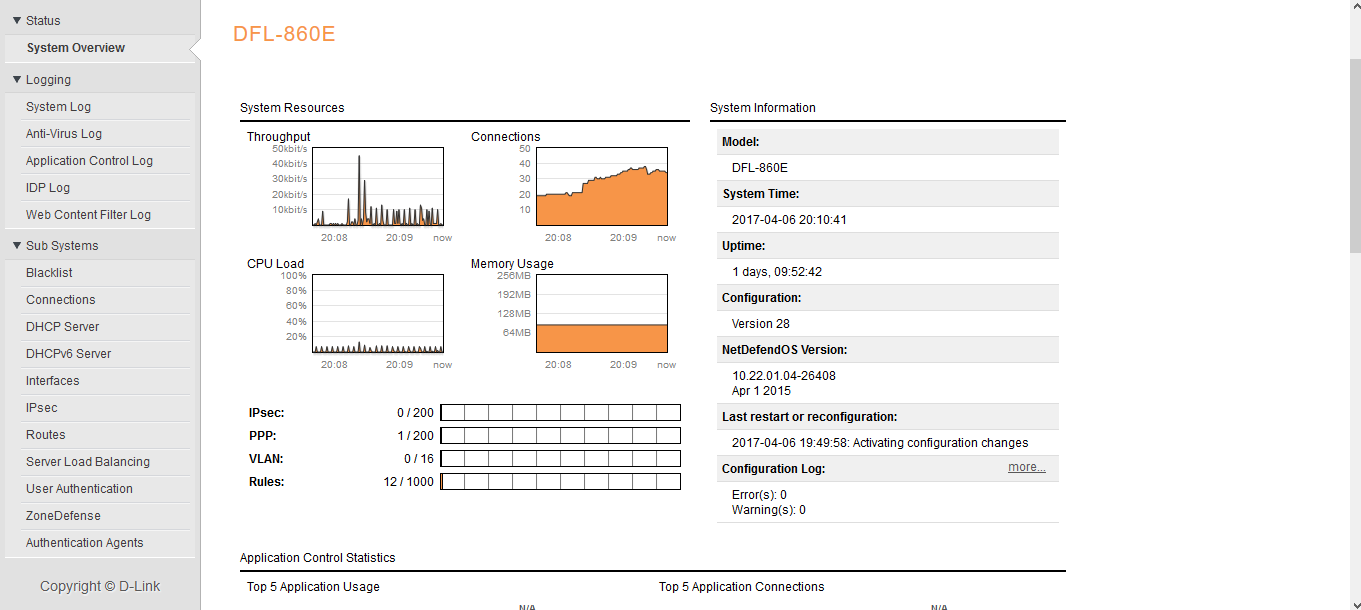Collapse the Logging section triangle

[17, 79]
